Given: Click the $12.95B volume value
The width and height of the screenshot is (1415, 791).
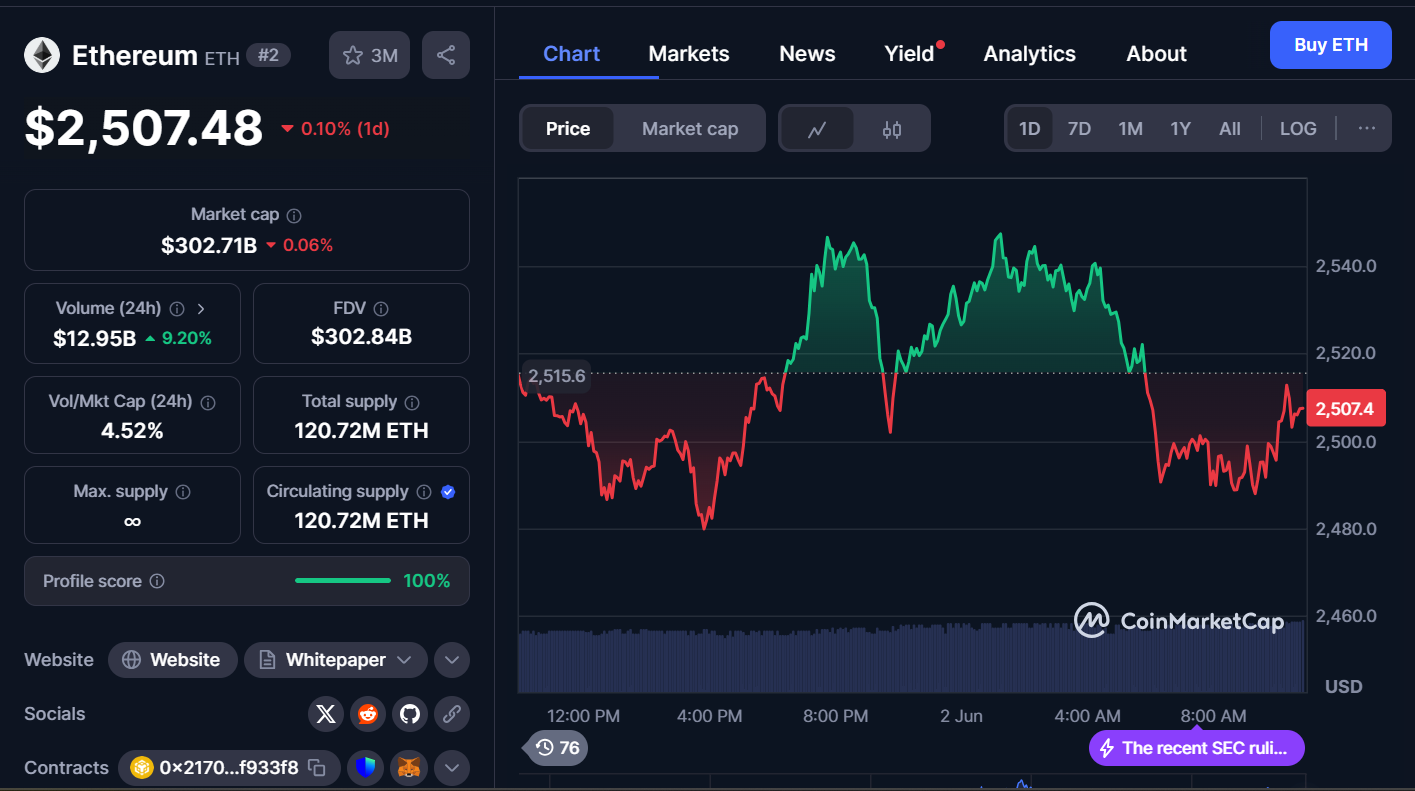Looking at the screenshot, I should click(94, 339).
